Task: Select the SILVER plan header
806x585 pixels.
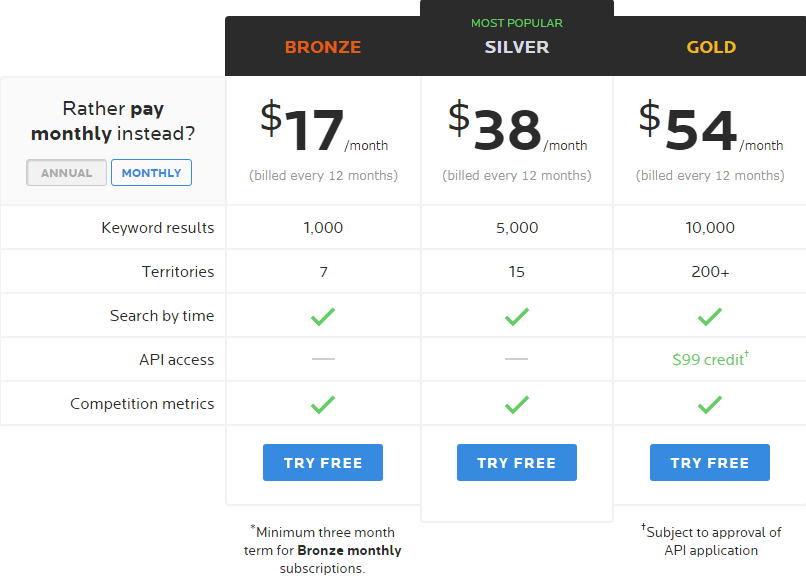Action: point(517,47)
